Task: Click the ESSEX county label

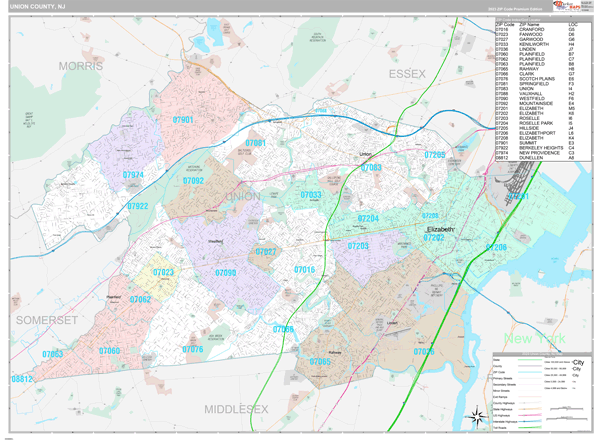Action: point(407,74)
